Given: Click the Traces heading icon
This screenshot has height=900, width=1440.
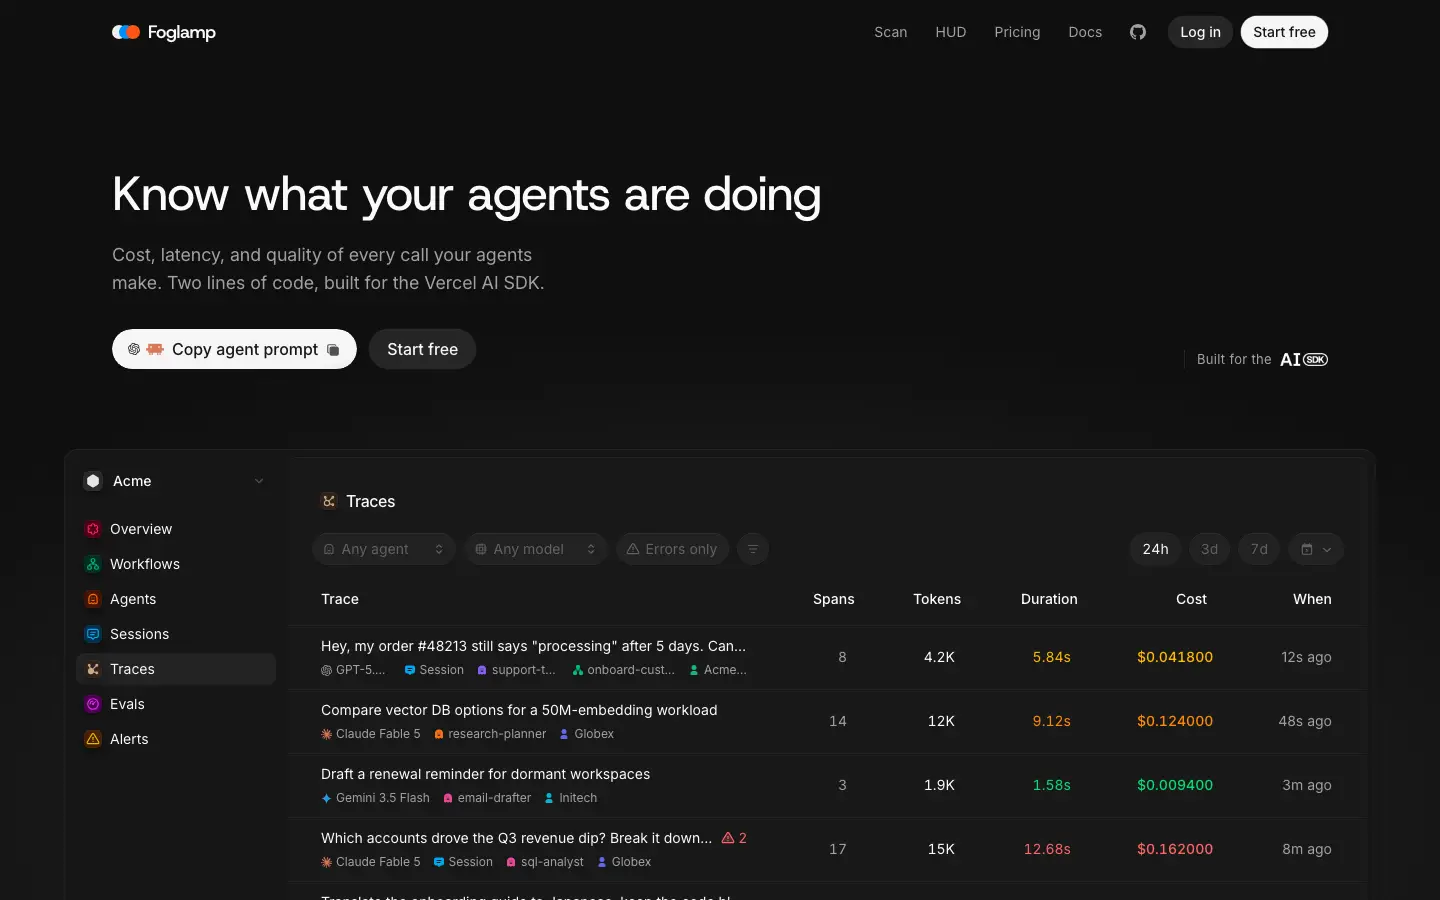Looking at the screenshot, I should click(x=329, y=501).
